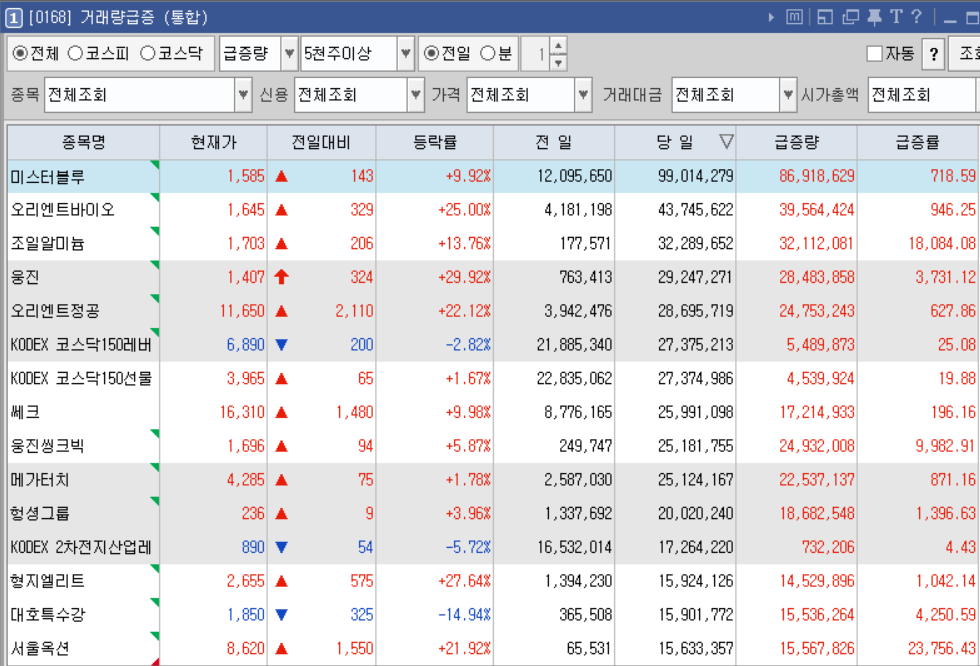Click the window layout icon in title bar

point(825,17)
